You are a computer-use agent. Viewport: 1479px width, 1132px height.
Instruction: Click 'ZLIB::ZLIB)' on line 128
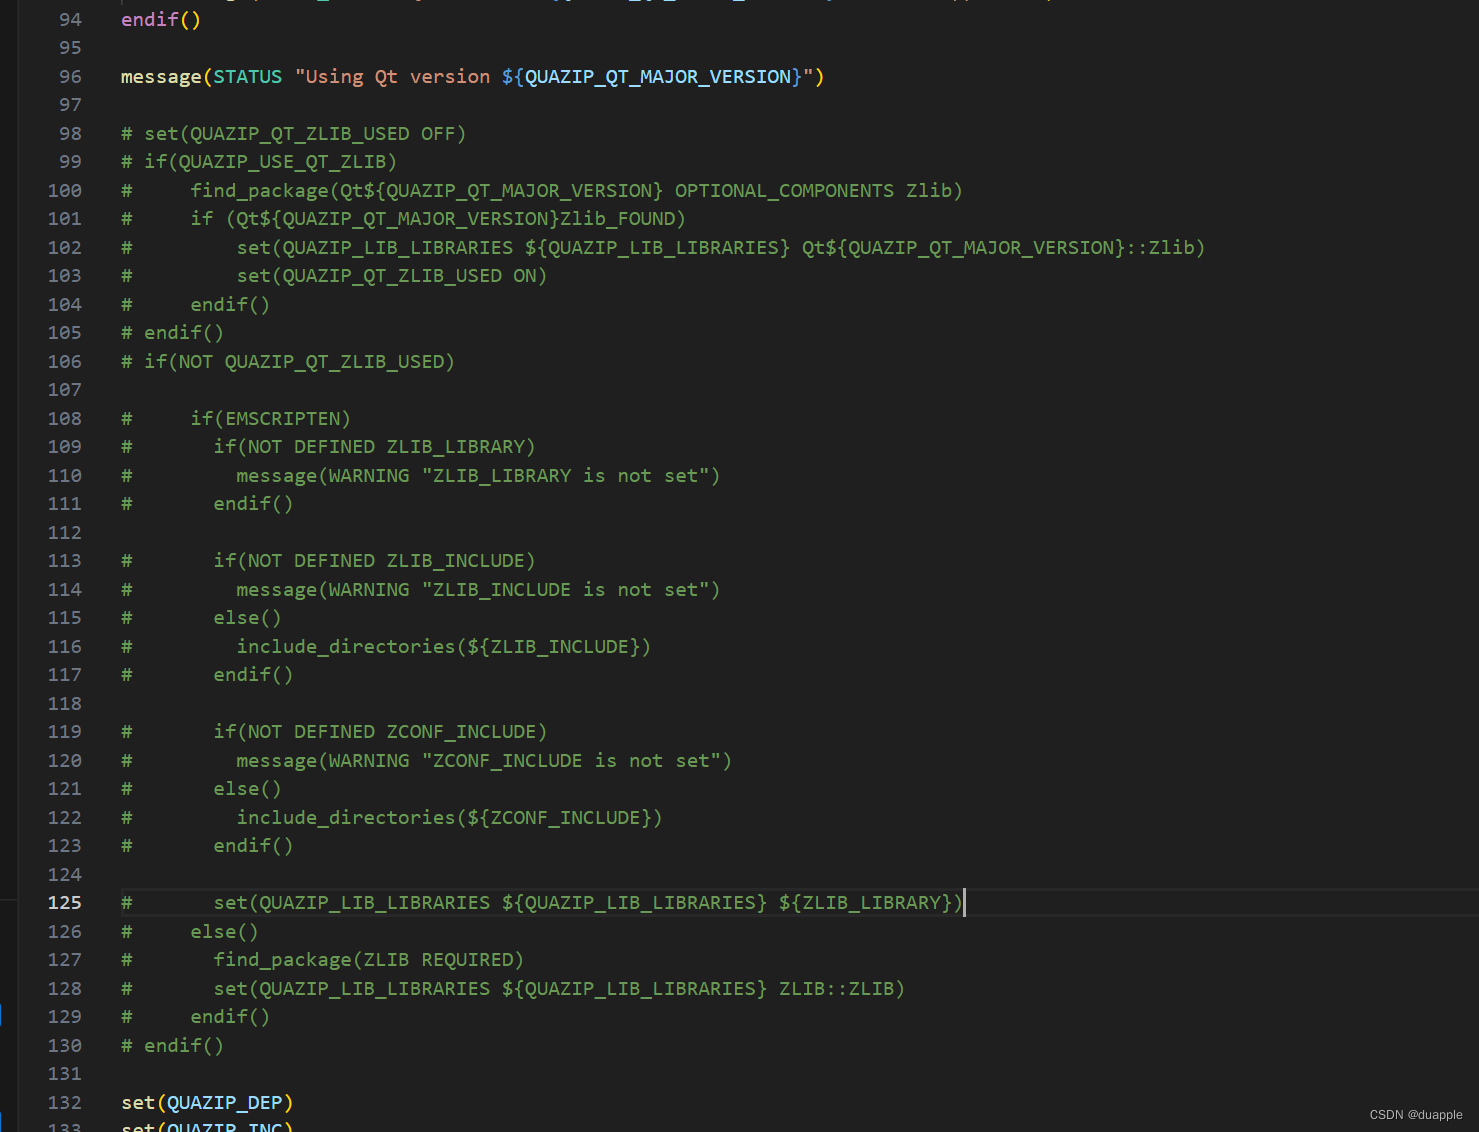[842, 989]
